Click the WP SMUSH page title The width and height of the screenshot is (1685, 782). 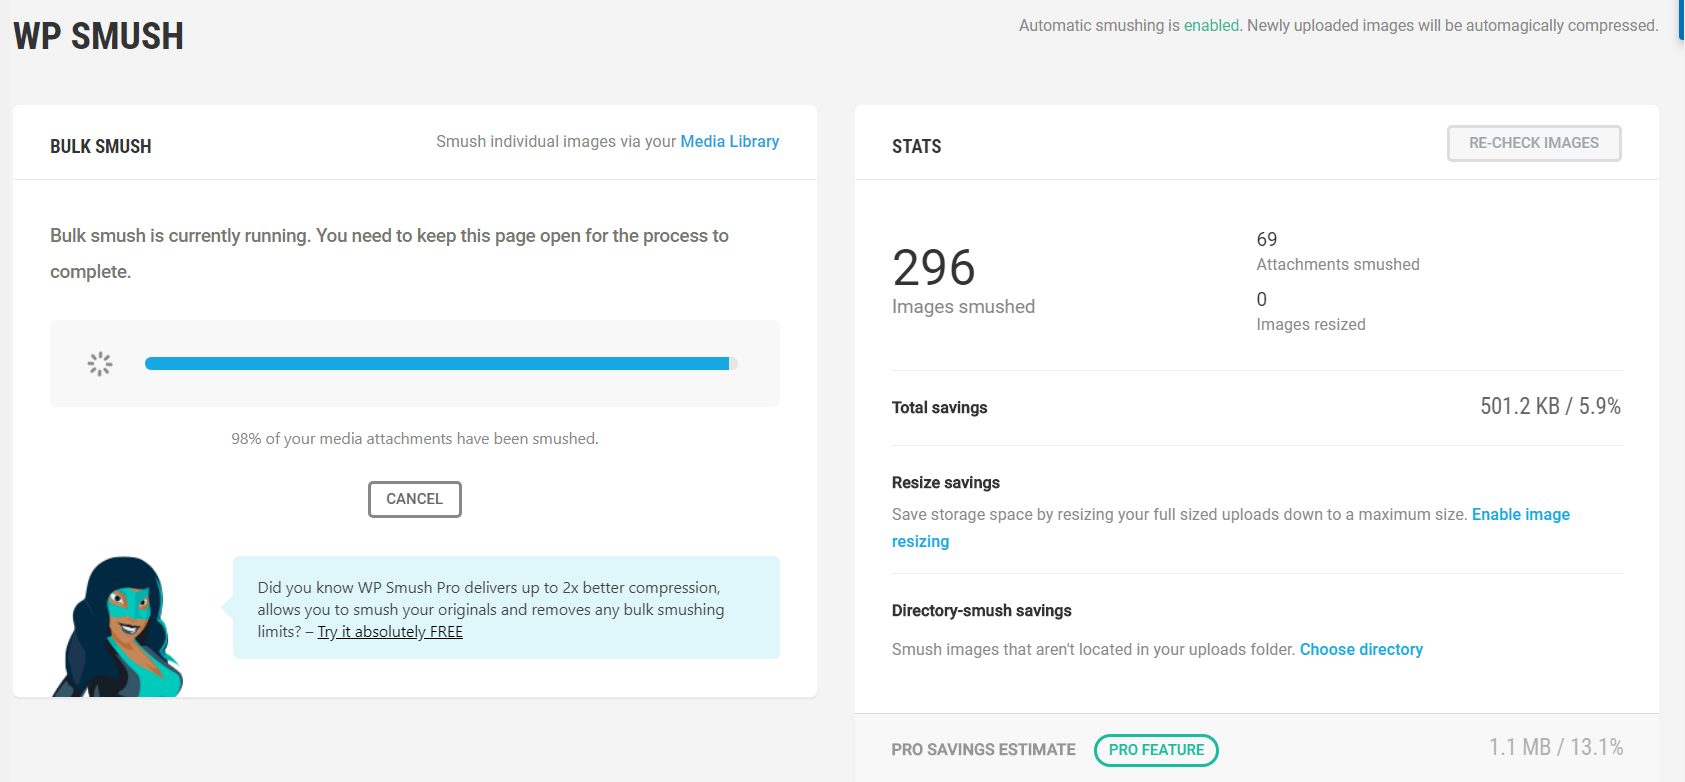(98, 37)
